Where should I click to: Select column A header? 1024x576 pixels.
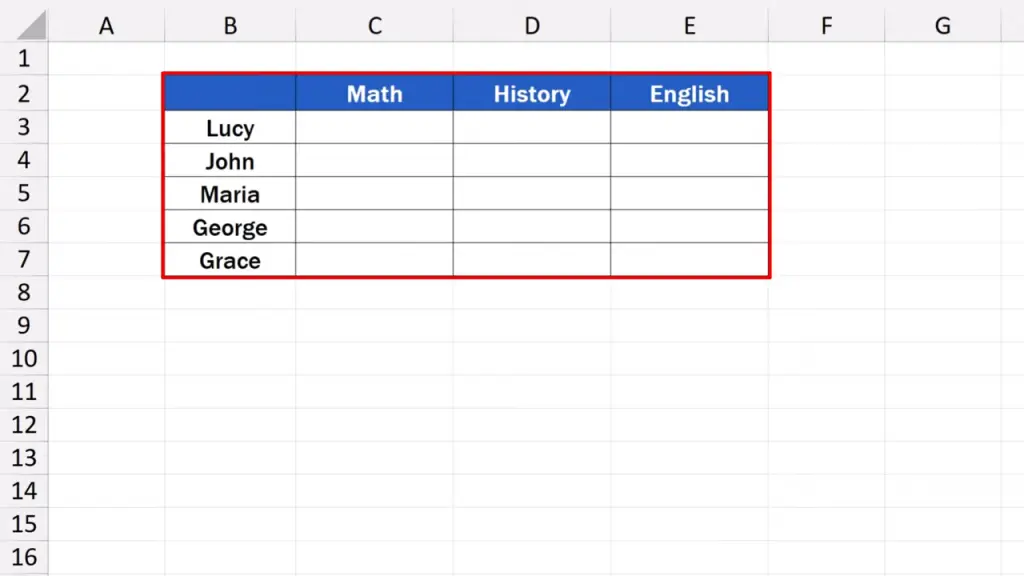point(106,26)
